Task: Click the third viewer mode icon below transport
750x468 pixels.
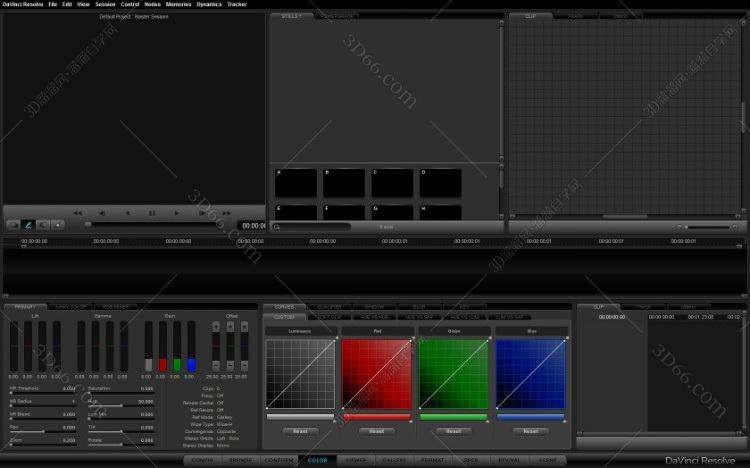Action: point(43,224)
